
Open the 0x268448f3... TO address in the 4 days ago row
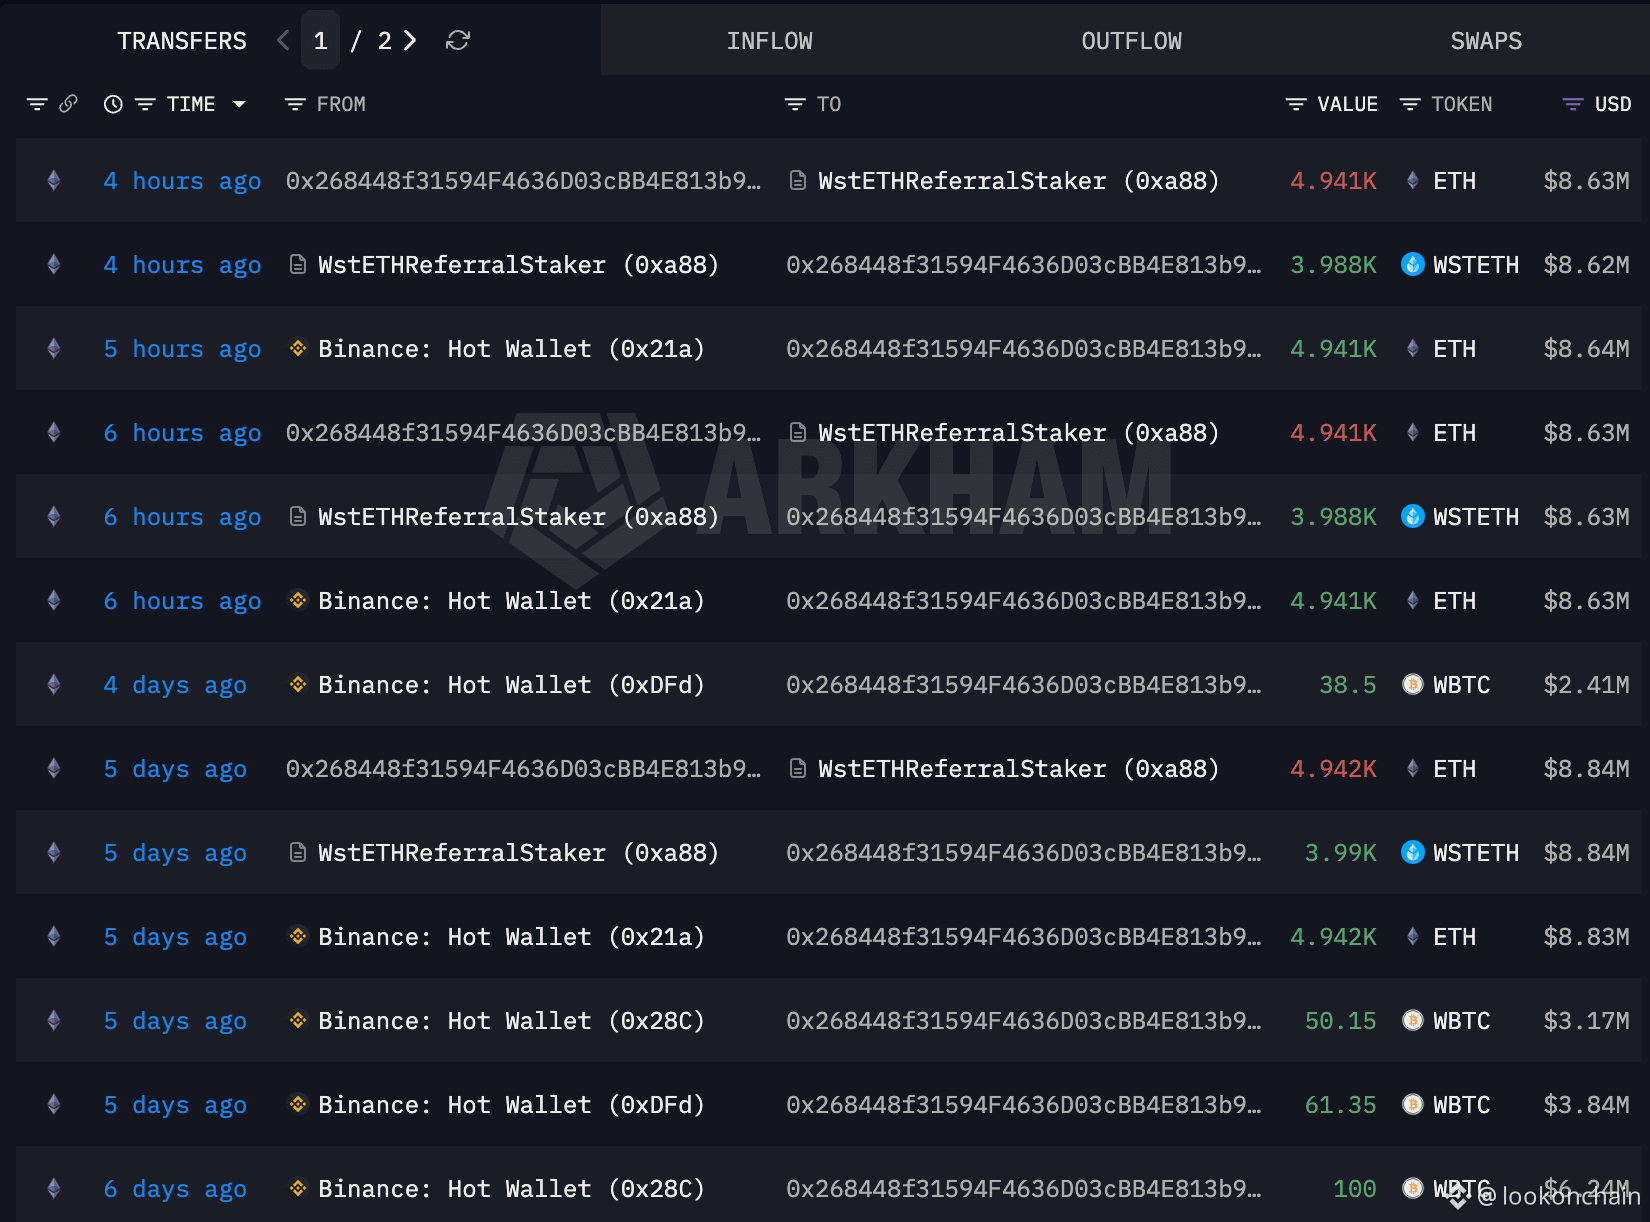(x=1023, y=685)
